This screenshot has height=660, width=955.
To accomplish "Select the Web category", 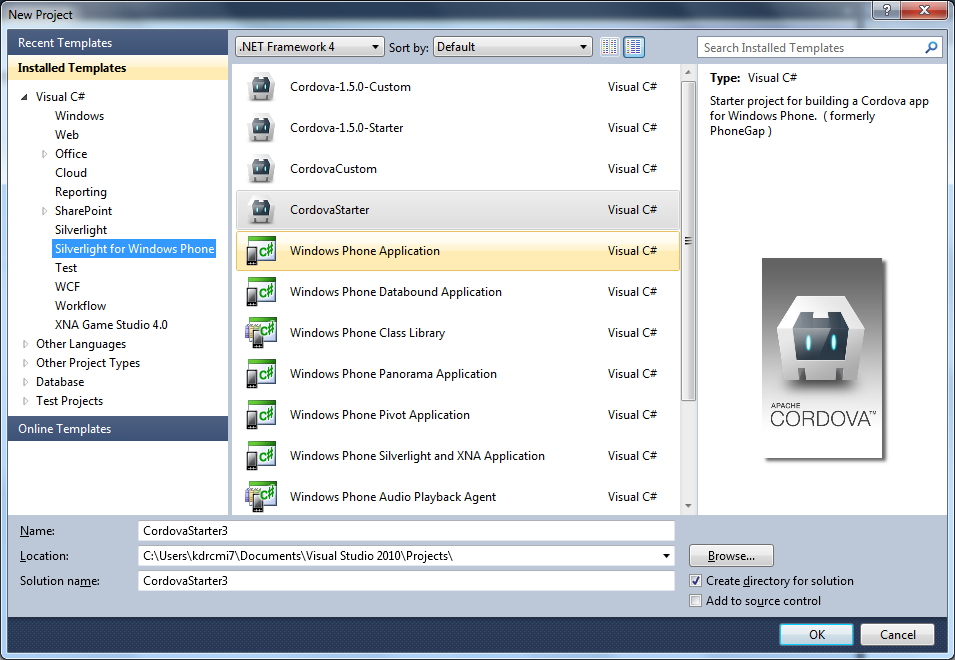I will pyautogui.click(x=67, y=135).
